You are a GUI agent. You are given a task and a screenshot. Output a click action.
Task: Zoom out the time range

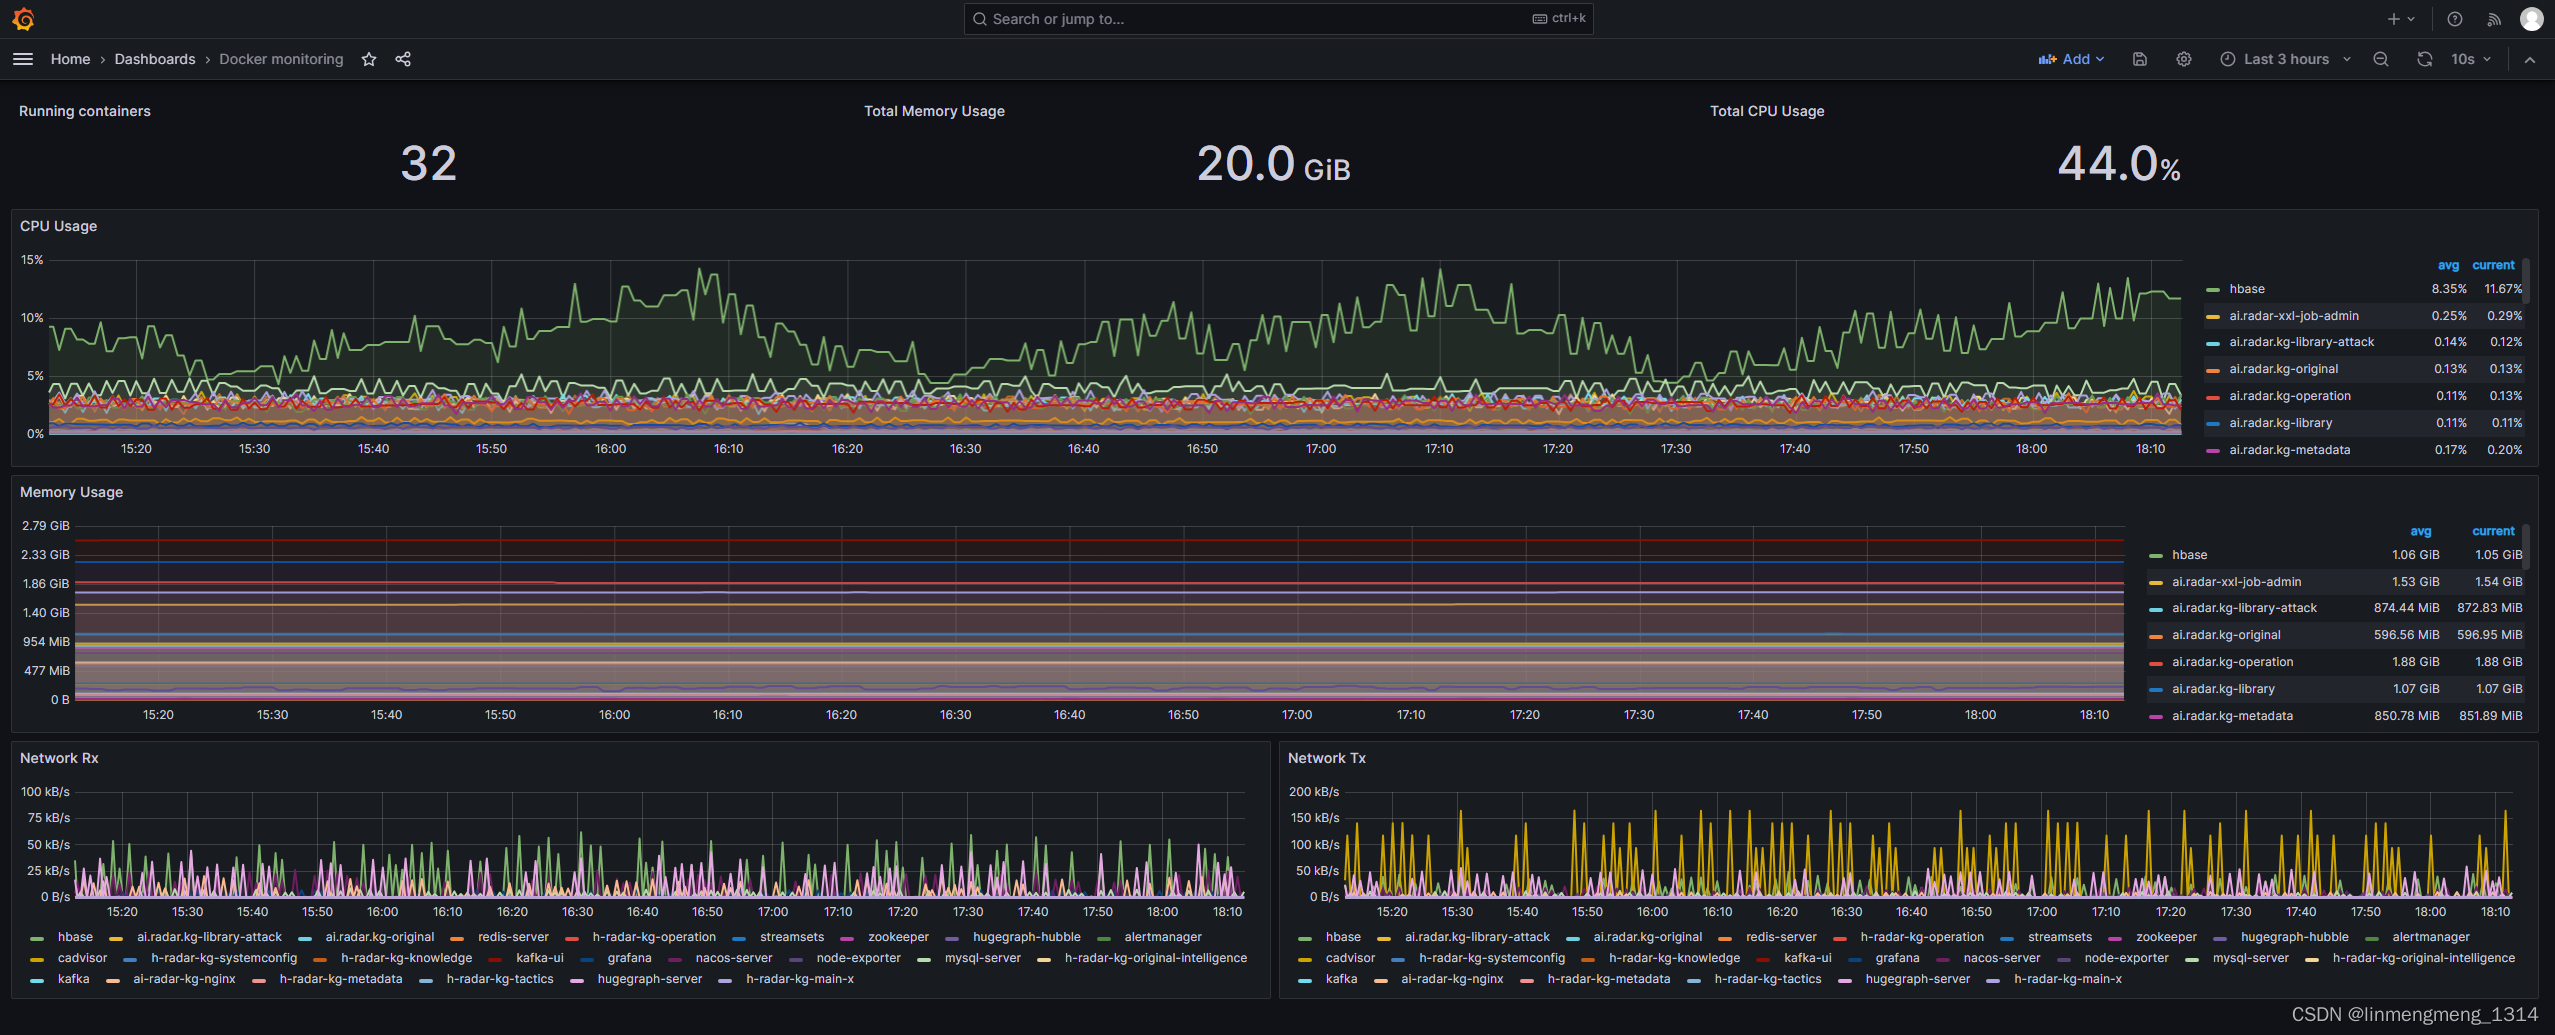[2381, 59]
